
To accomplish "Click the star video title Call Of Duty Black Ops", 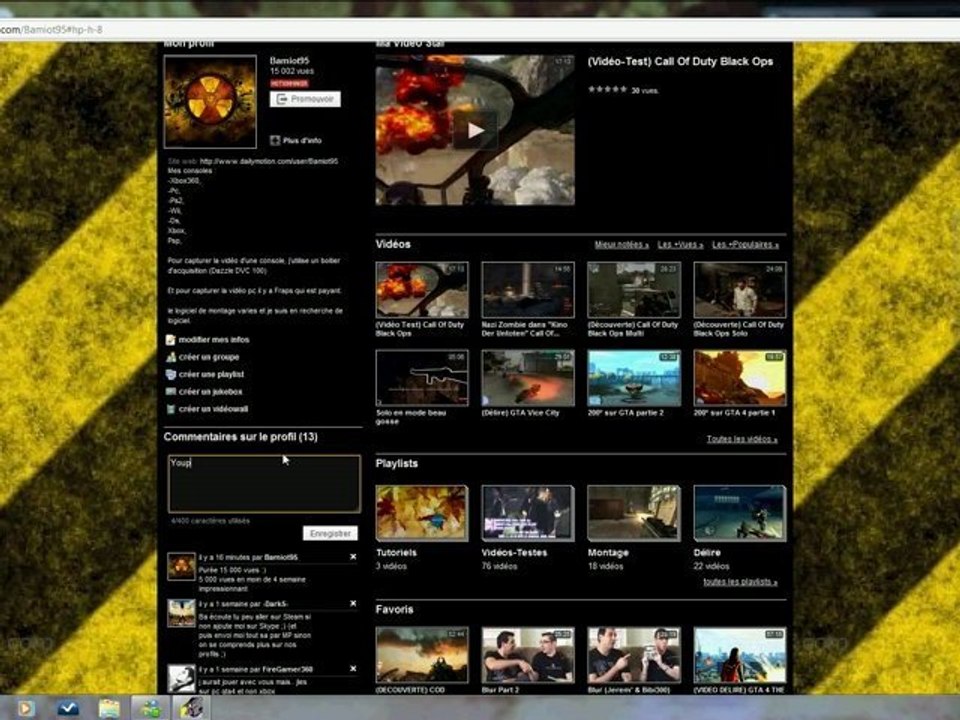I will pos(680,61).
